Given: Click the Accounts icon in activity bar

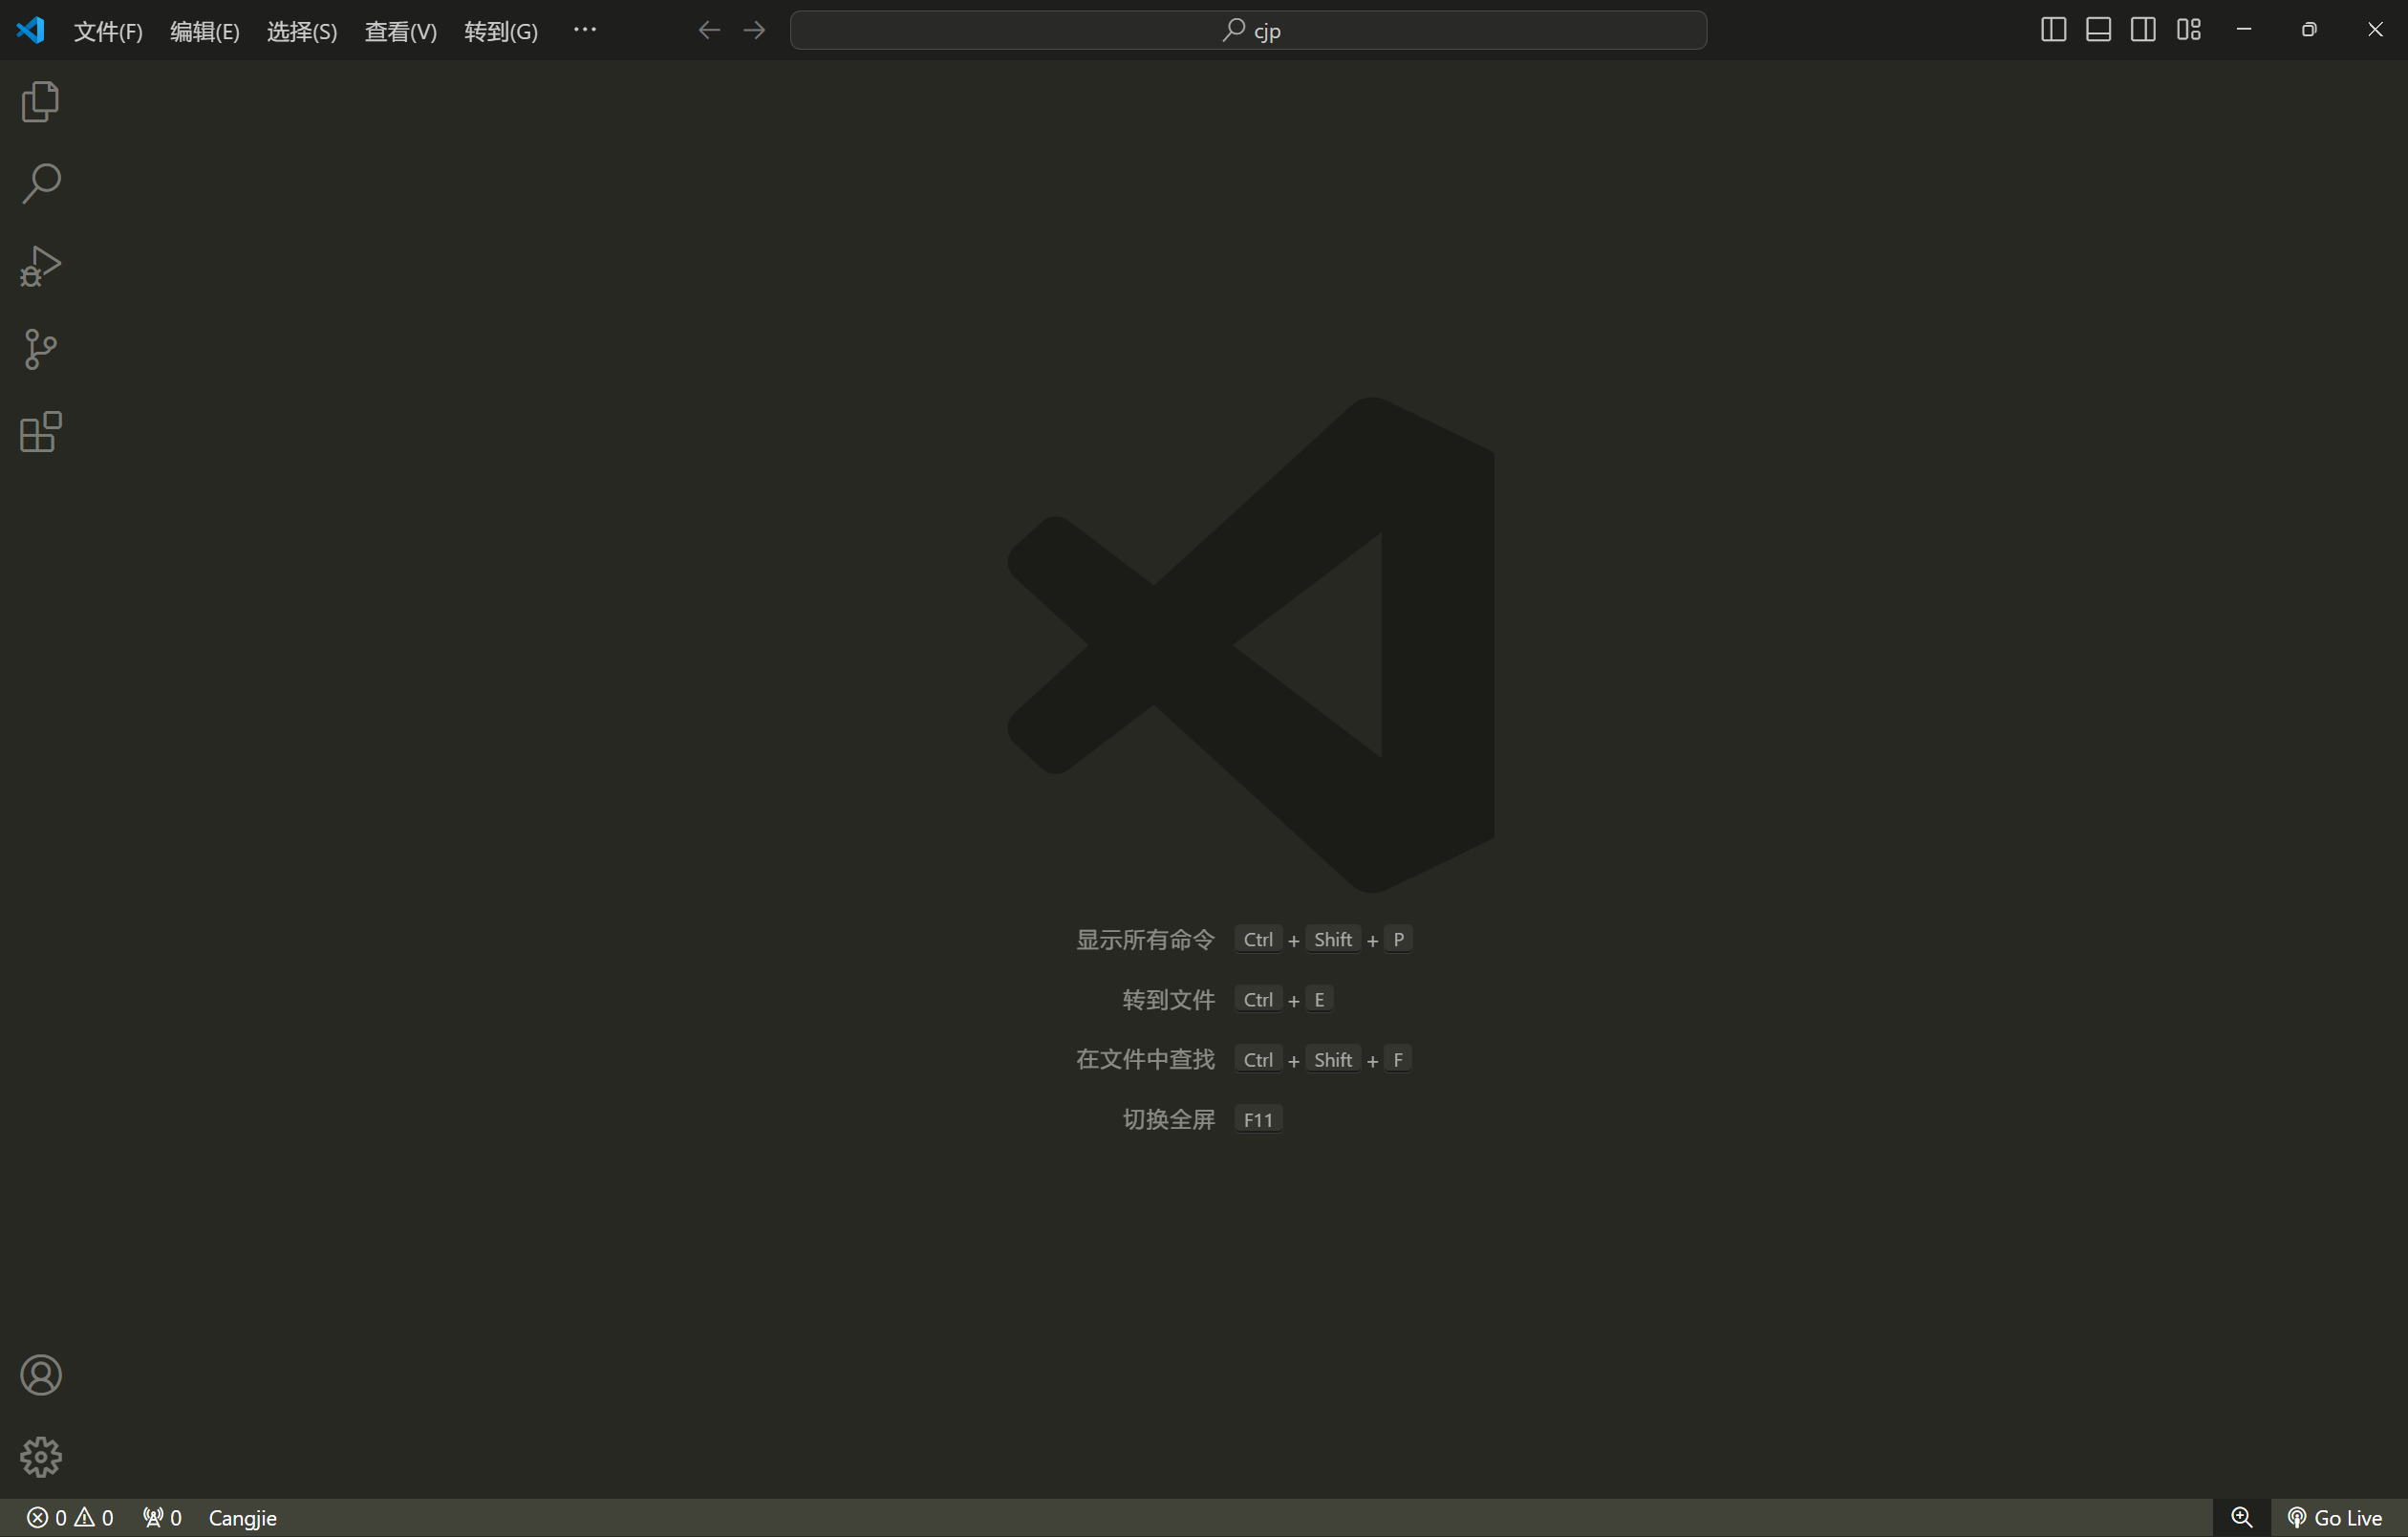Looking at the screenshot, I should pyautogui.click(x=40, y=1374).
